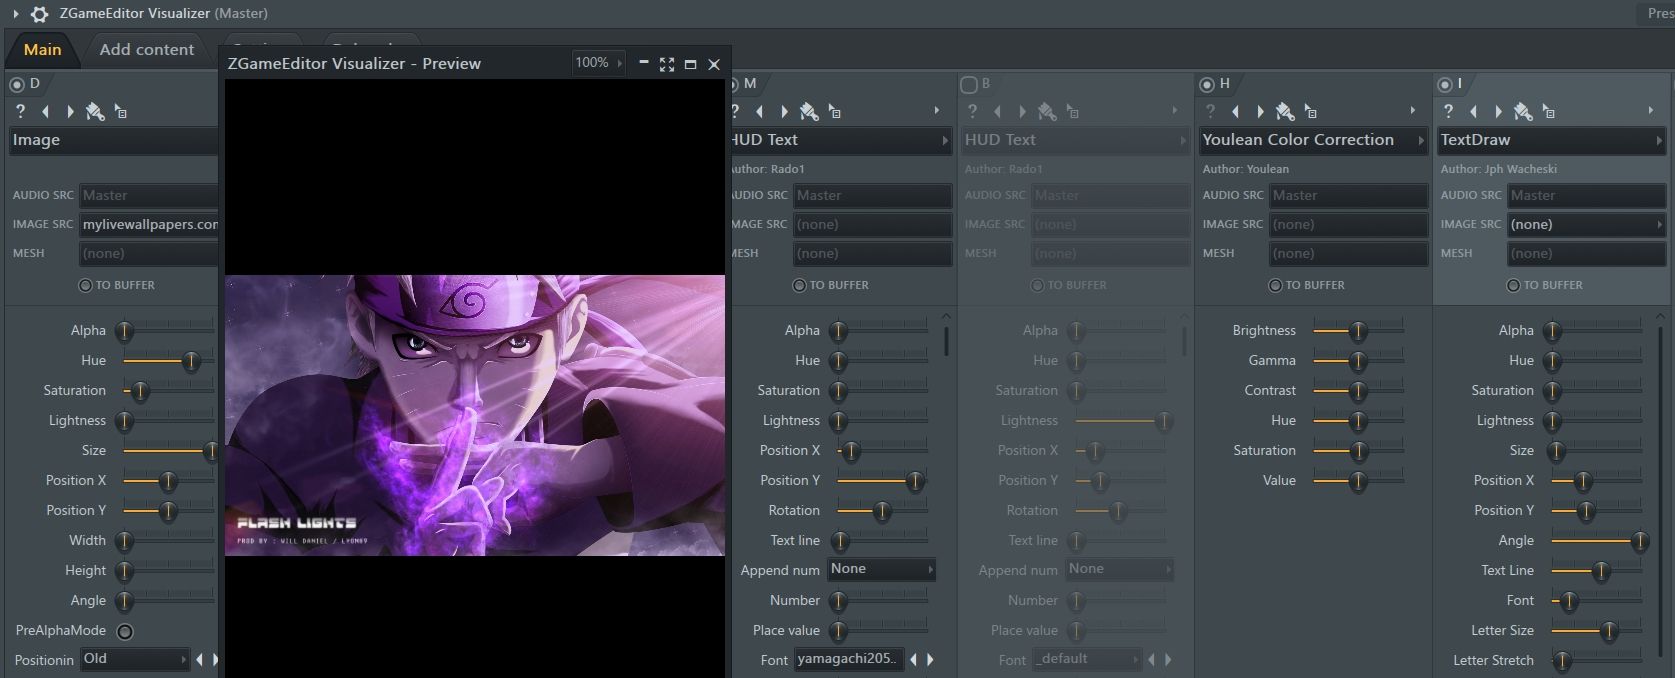The width and height of the screenshot is (1675, 678).
Task: Open the HUD Text effect selector in layer M
Action: click(x=840, y=140)
